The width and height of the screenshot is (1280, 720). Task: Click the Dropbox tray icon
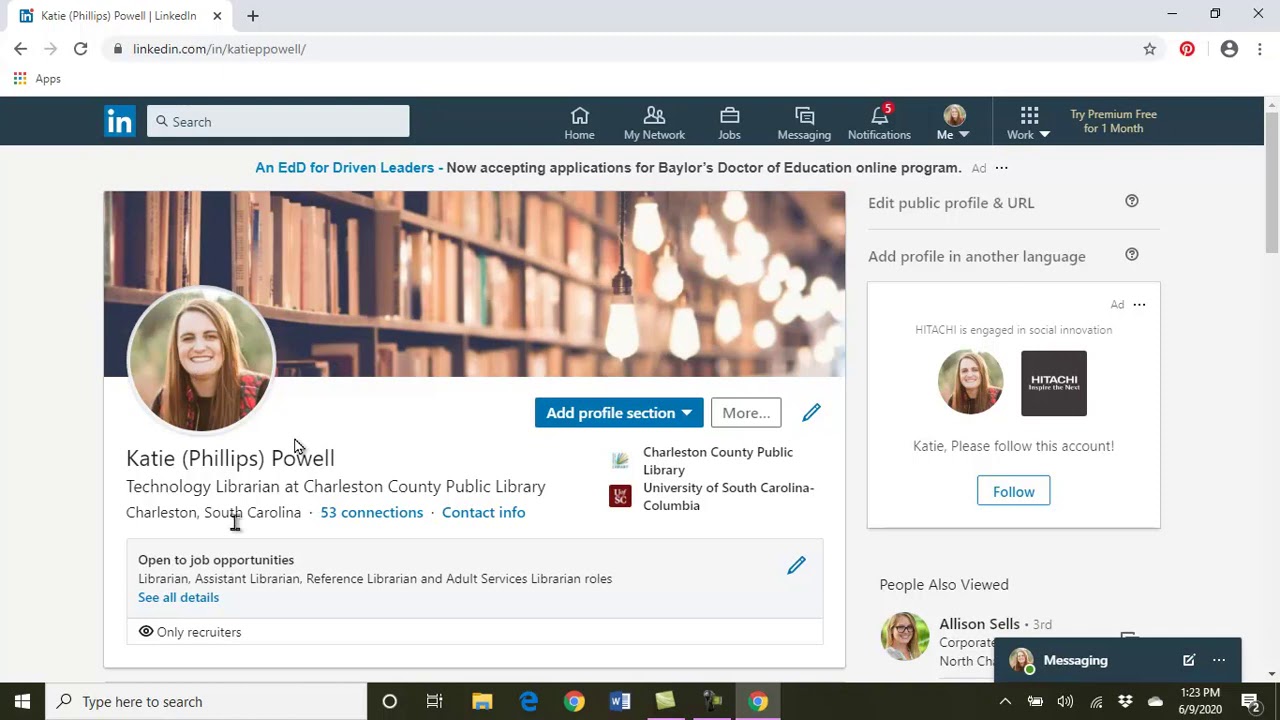point(1126,701)
